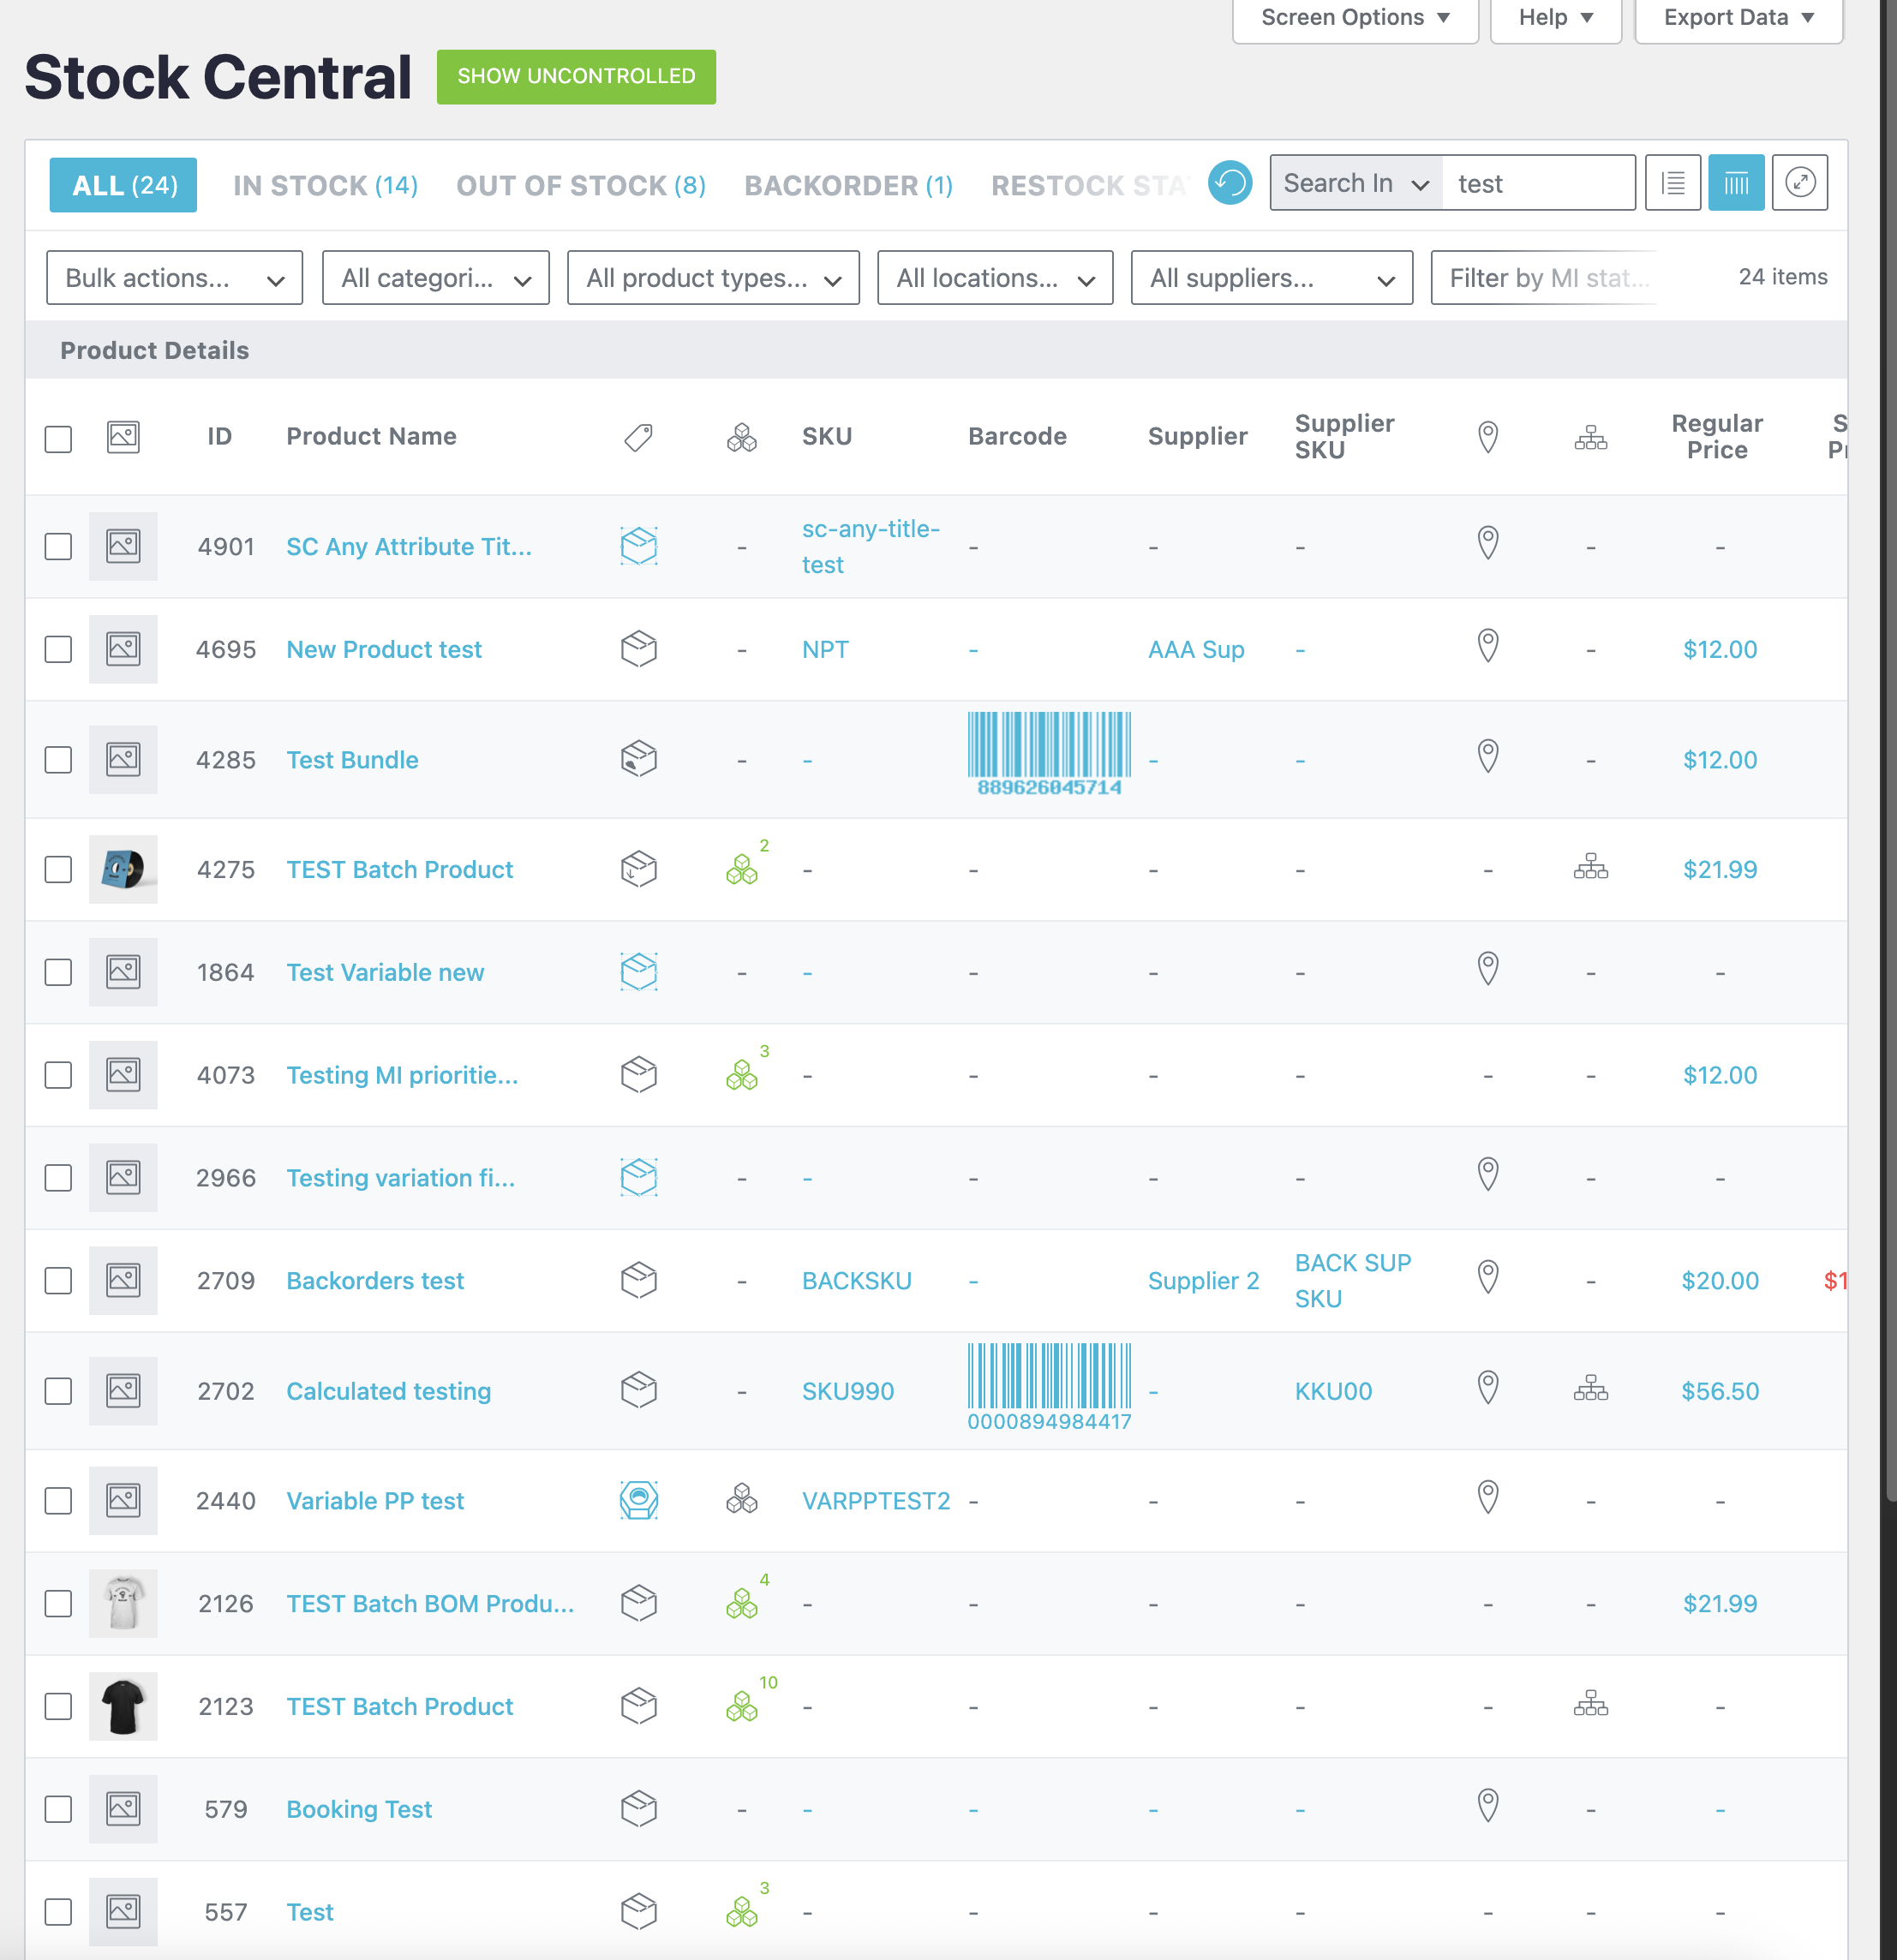
Task: Tick the select-all checkbox in header
Action: click(58, 439)
